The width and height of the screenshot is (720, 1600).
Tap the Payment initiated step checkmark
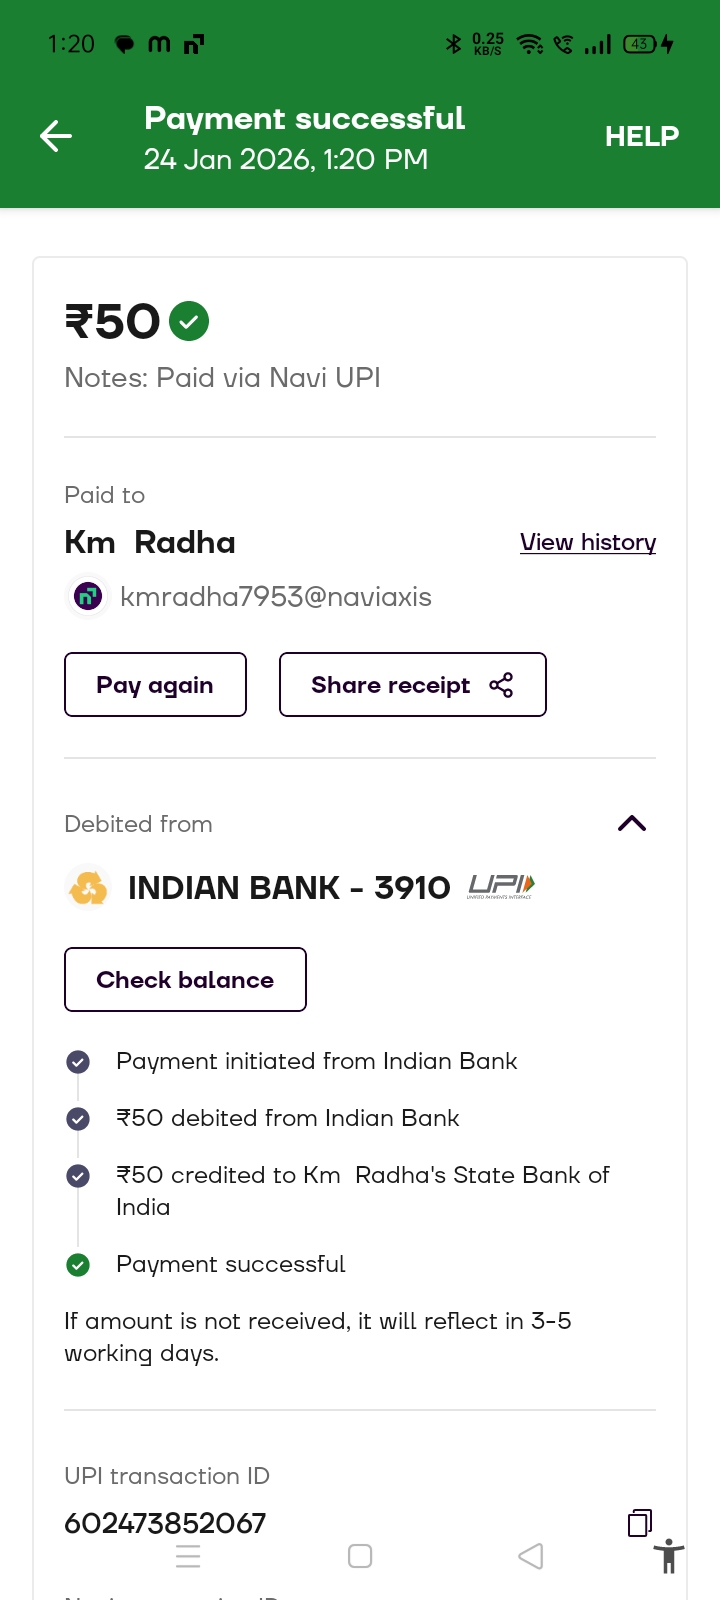(x=78, y=1062)
